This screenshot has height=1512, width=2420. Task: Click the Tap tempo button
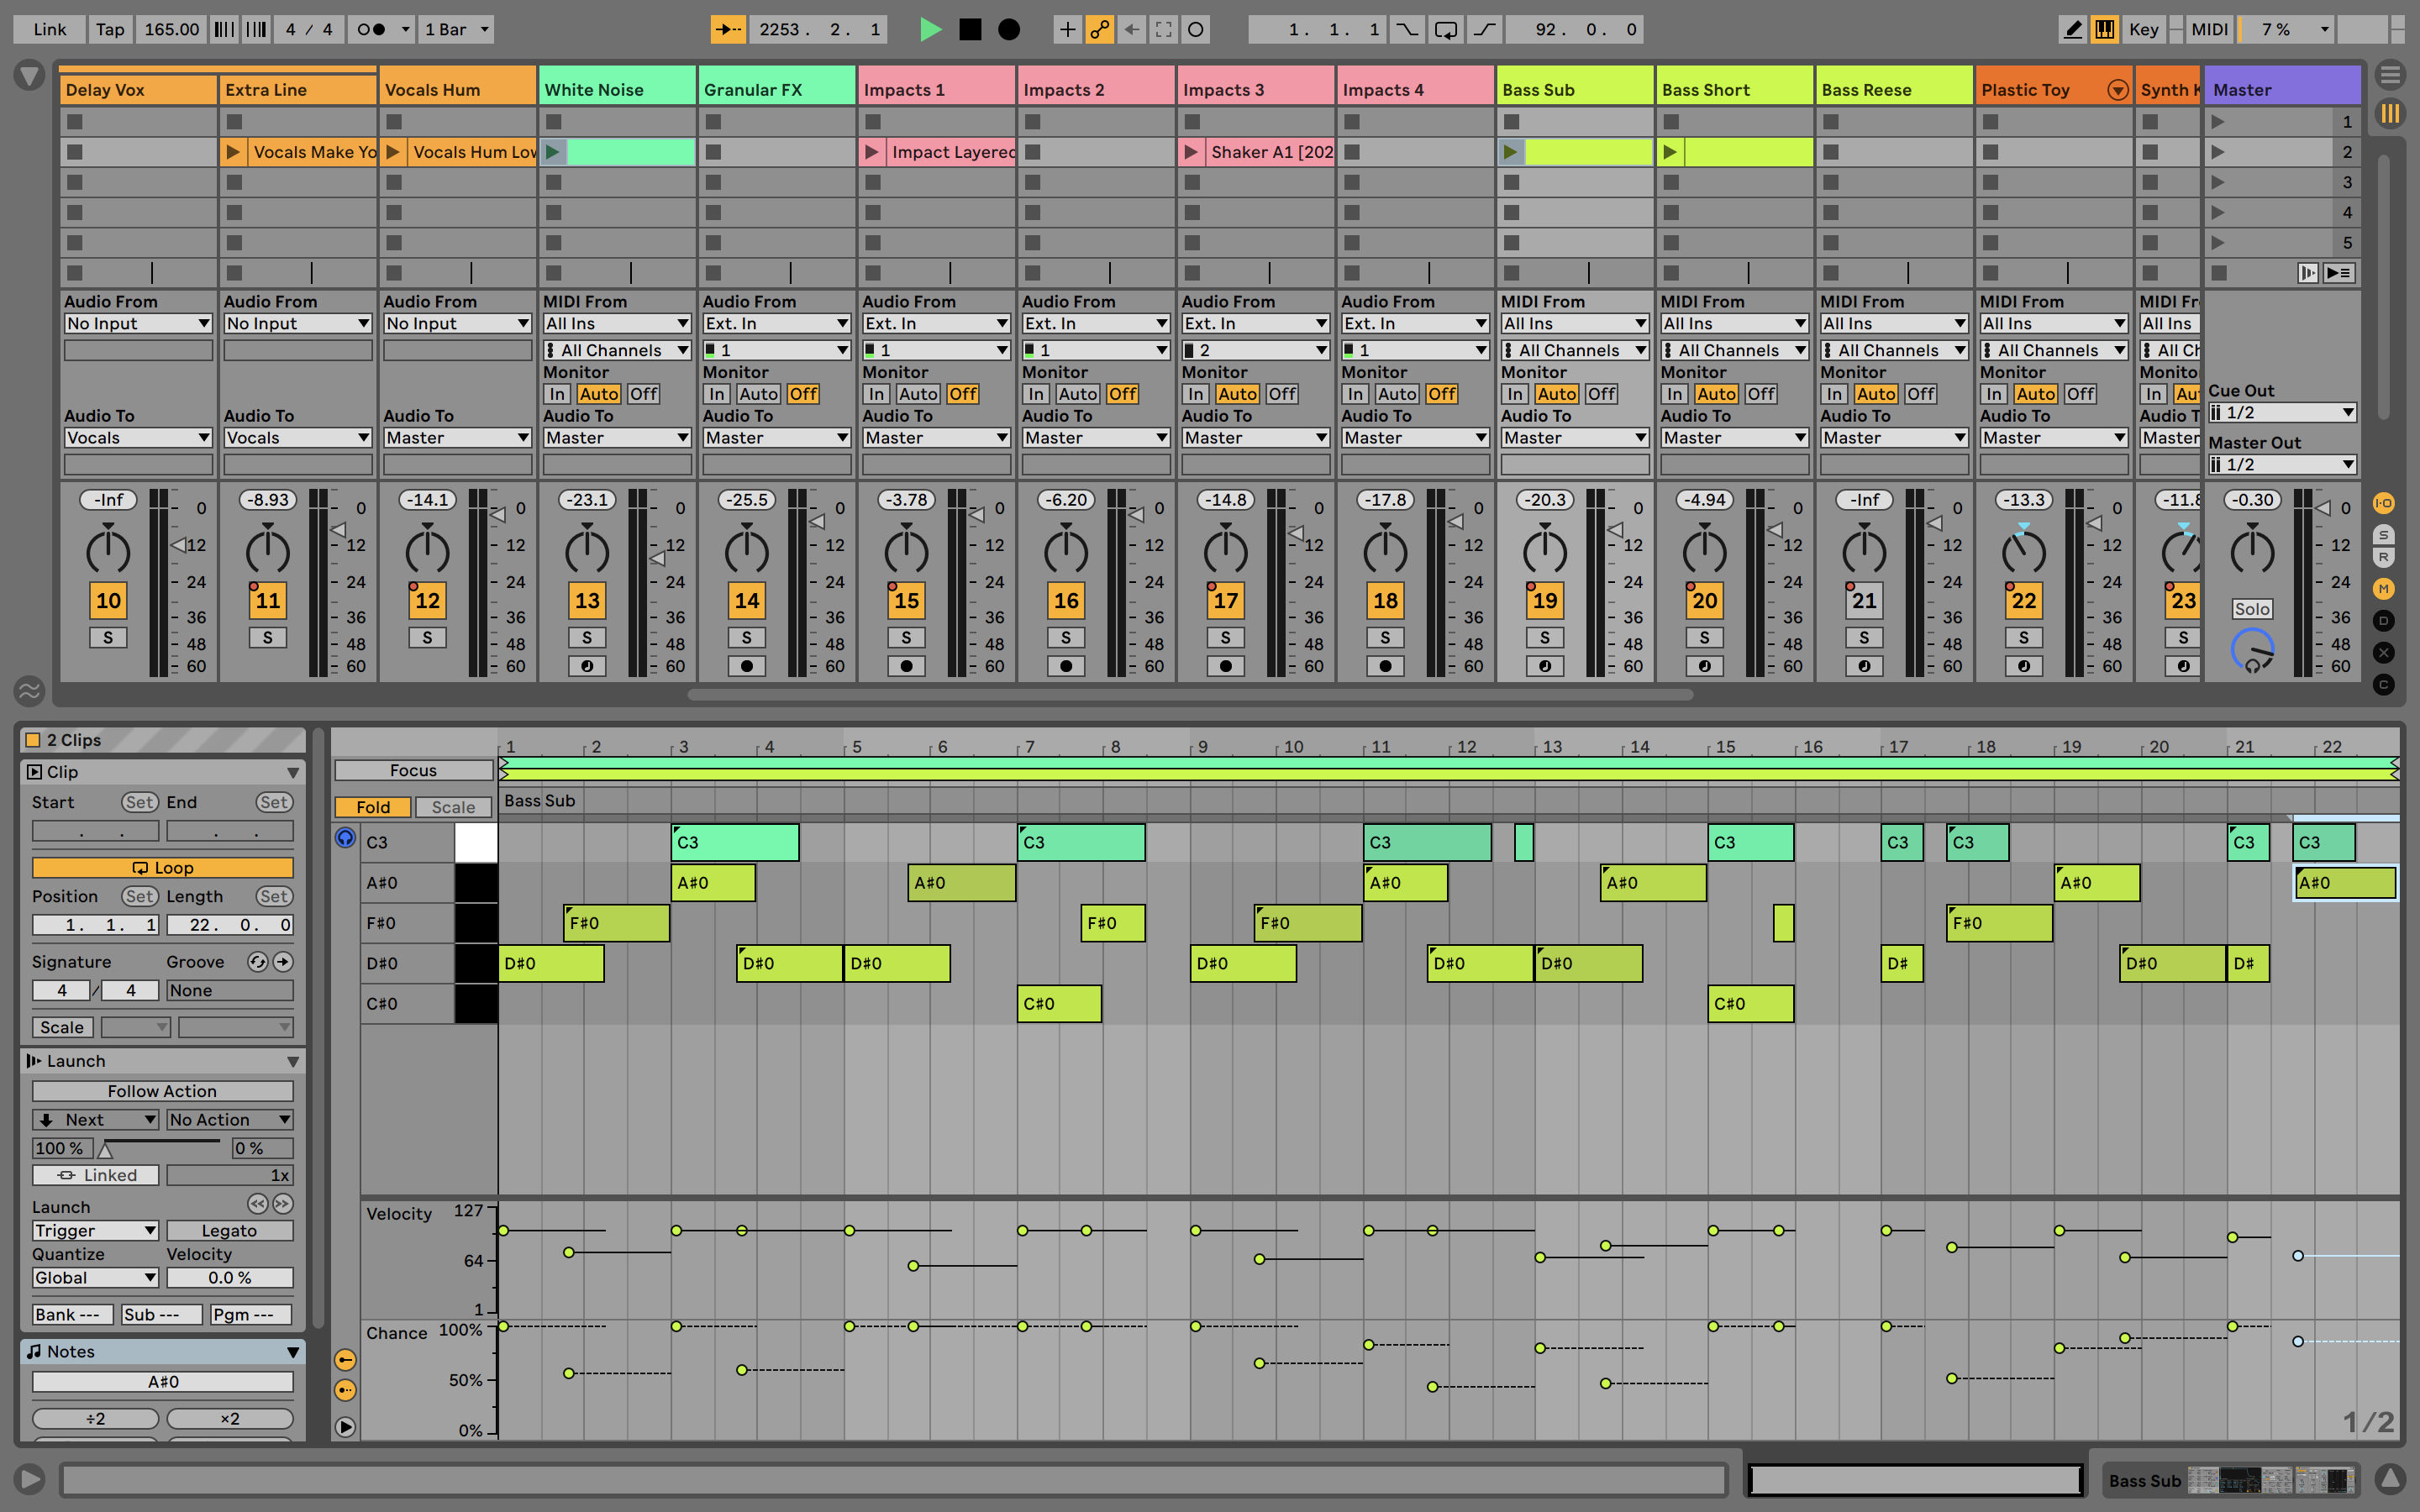tap(109, 29)
